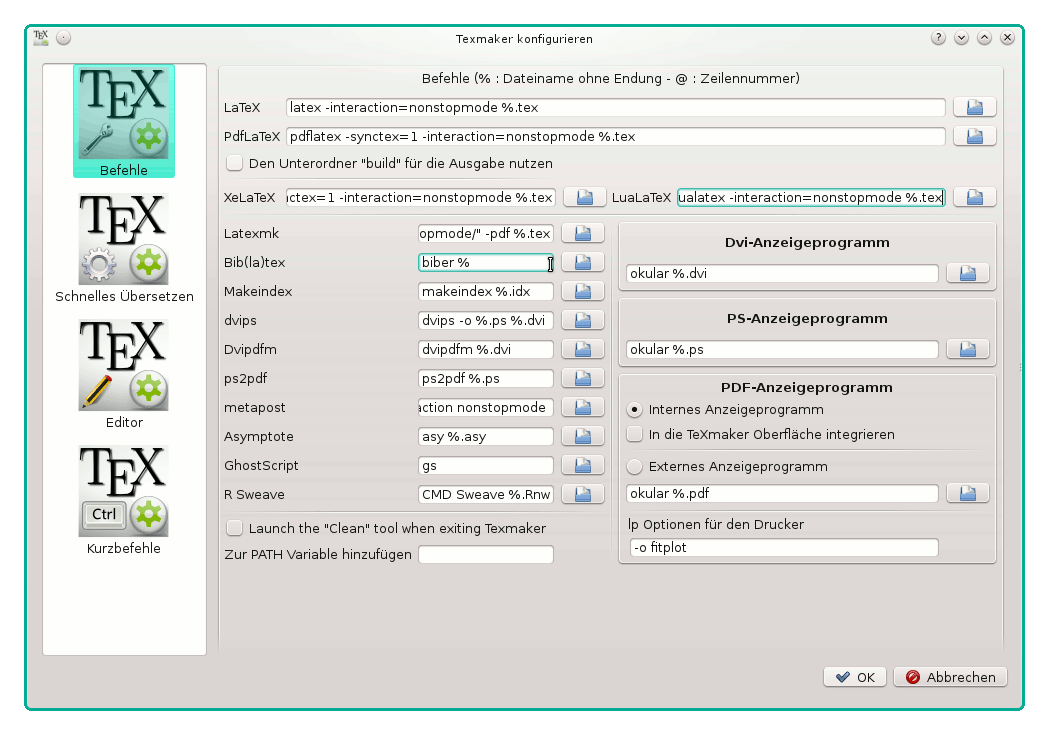Viewport: 1049px width, 735px height.
Task: Click the lp Optionen printer field
Action: click(783, 548)
